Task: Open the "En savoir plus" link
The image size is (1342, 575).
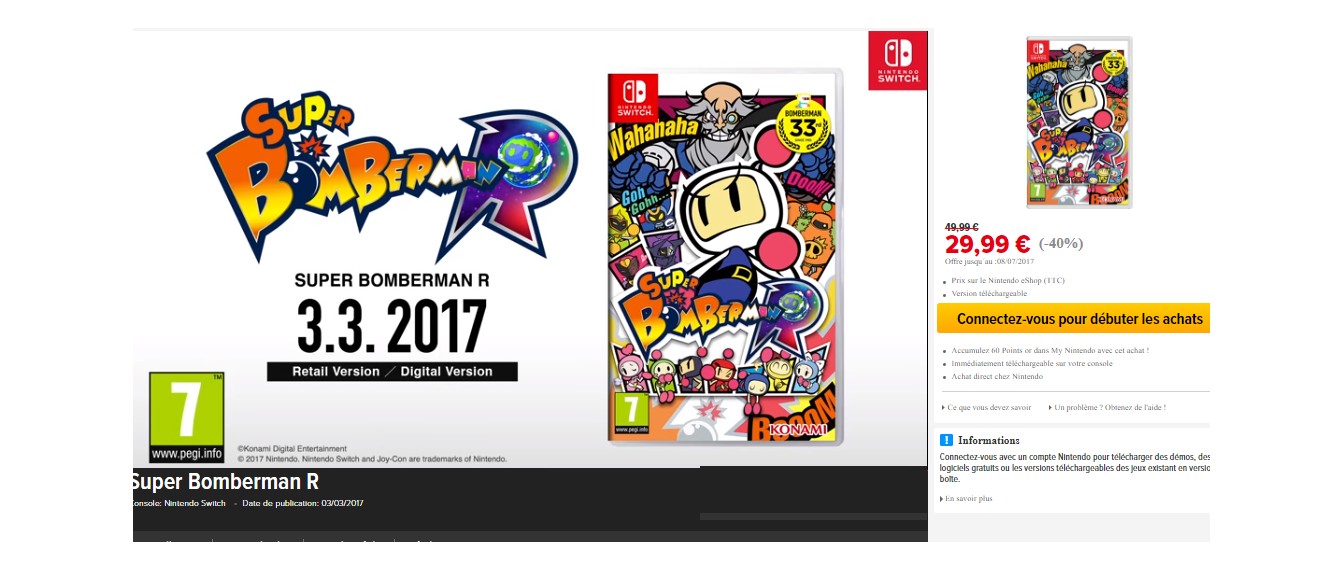Action: coord(966,498)
